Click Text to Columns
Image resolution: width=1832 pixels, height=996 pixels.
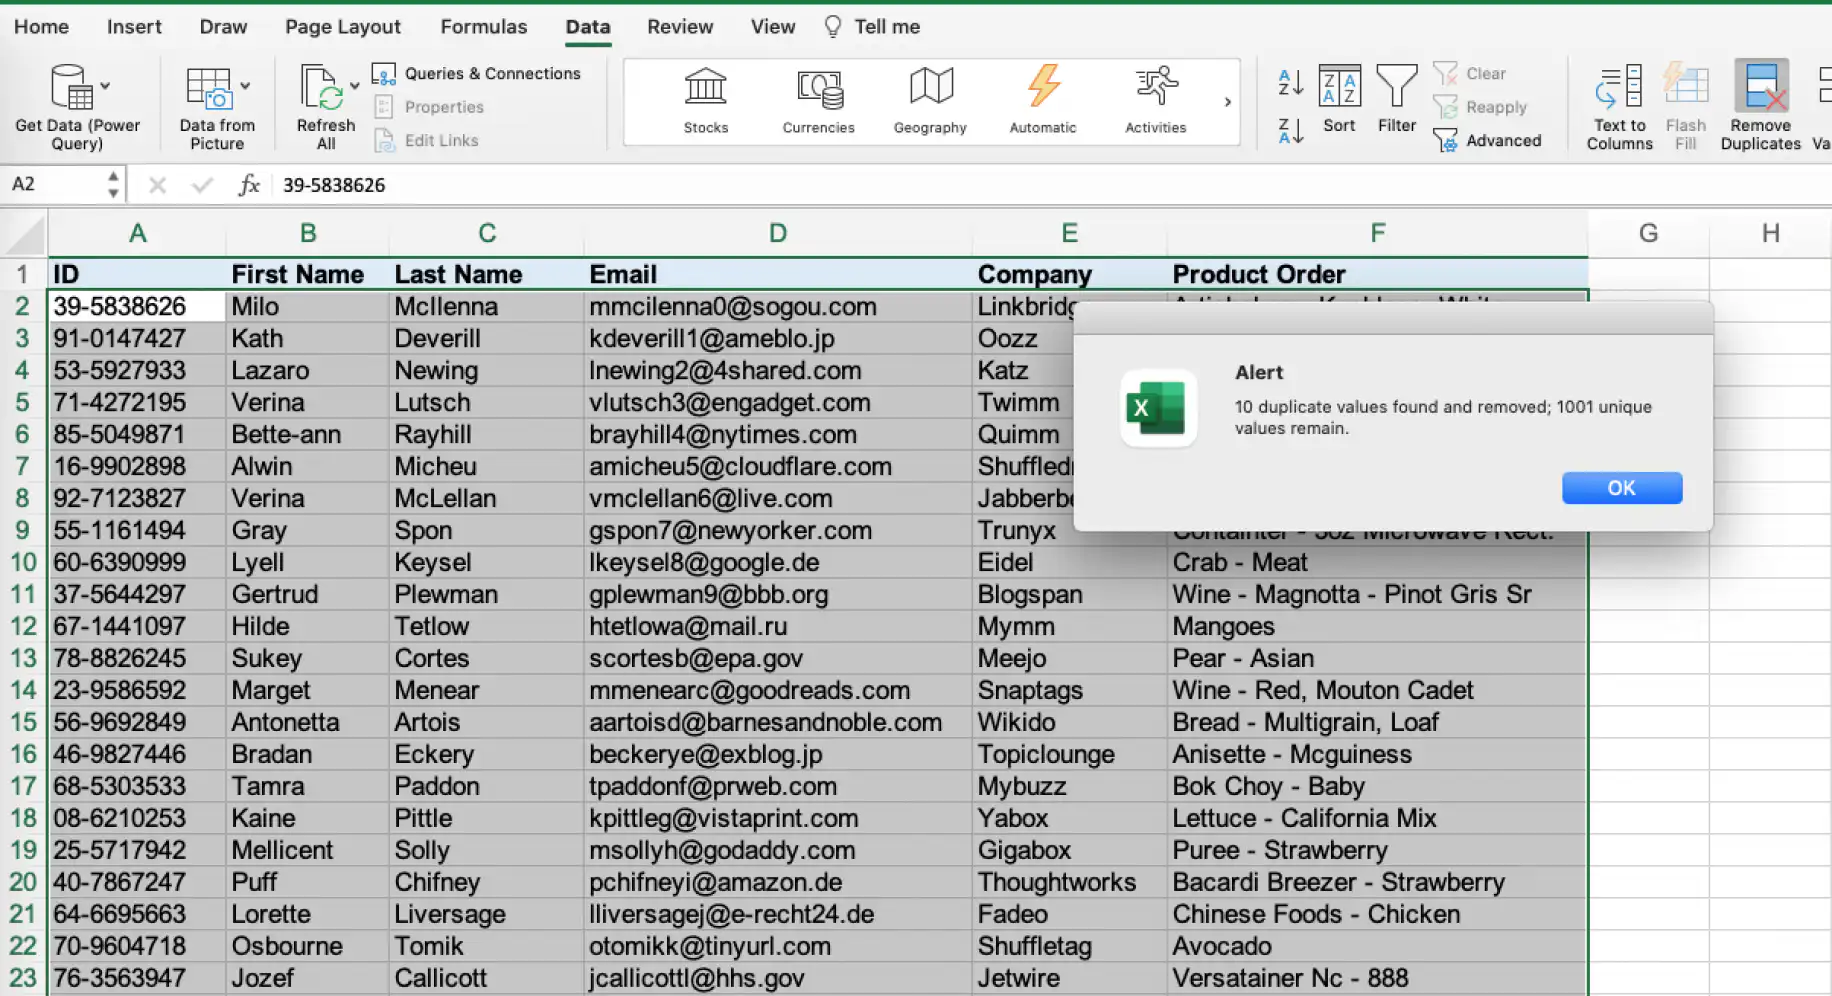tap(1619, 107)
